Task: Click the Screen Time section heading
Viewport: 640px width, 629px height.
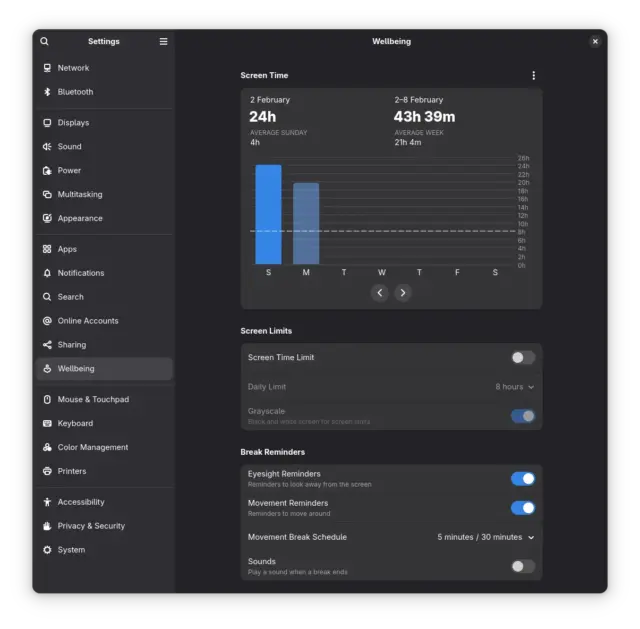Action: click(x=264, y=76)
